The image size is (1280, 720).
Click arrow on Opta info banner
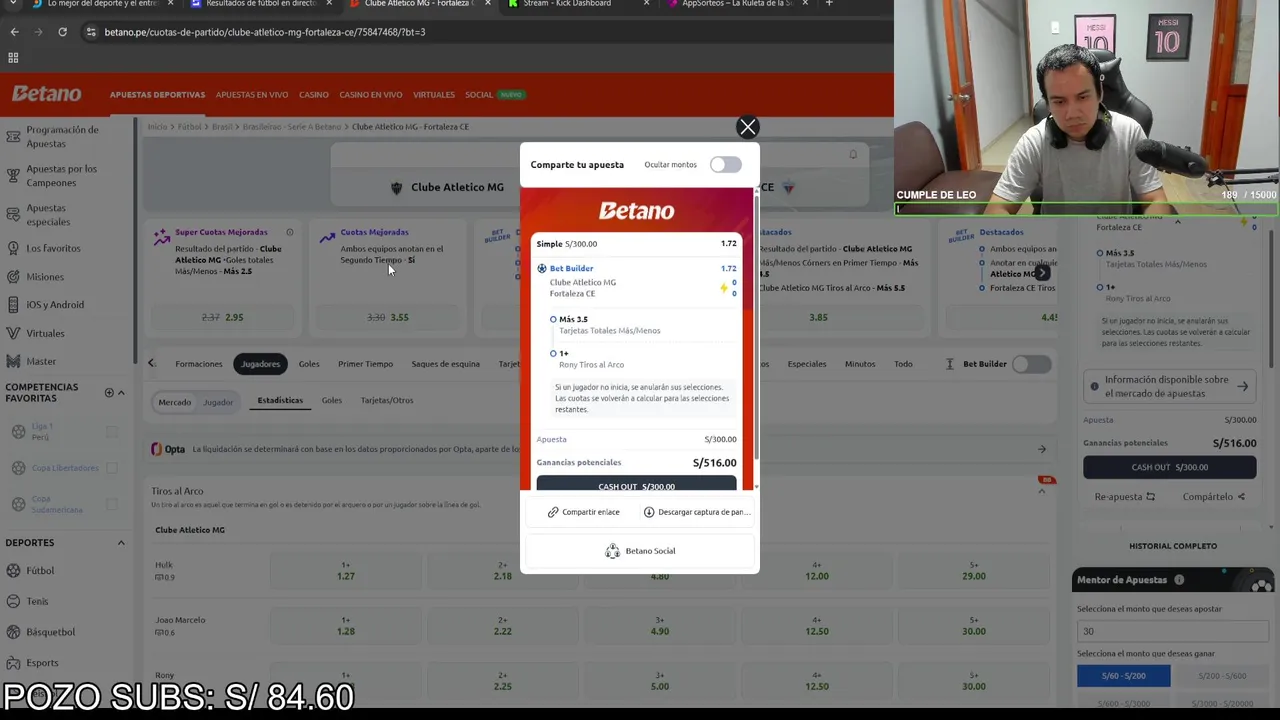pos(1041,449)
